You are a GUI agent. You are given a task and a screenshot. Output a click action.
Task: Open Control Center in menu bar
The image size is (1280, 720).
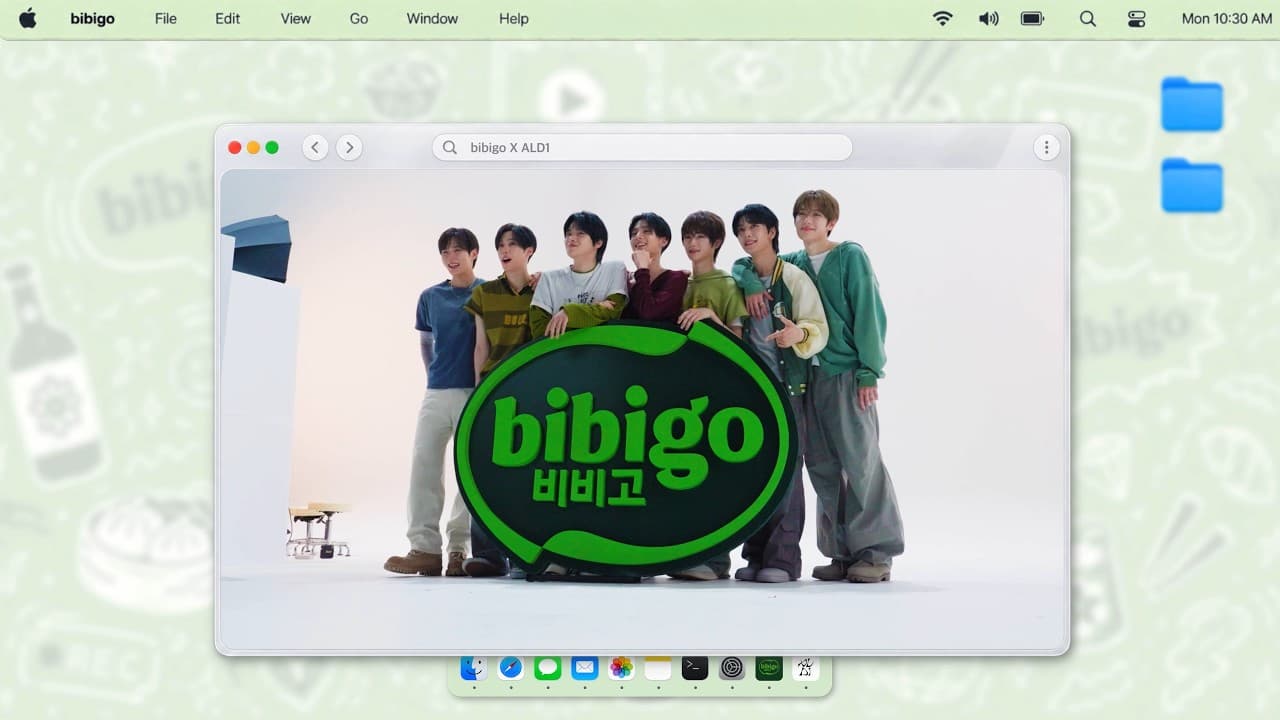[x=1137, y=18]
